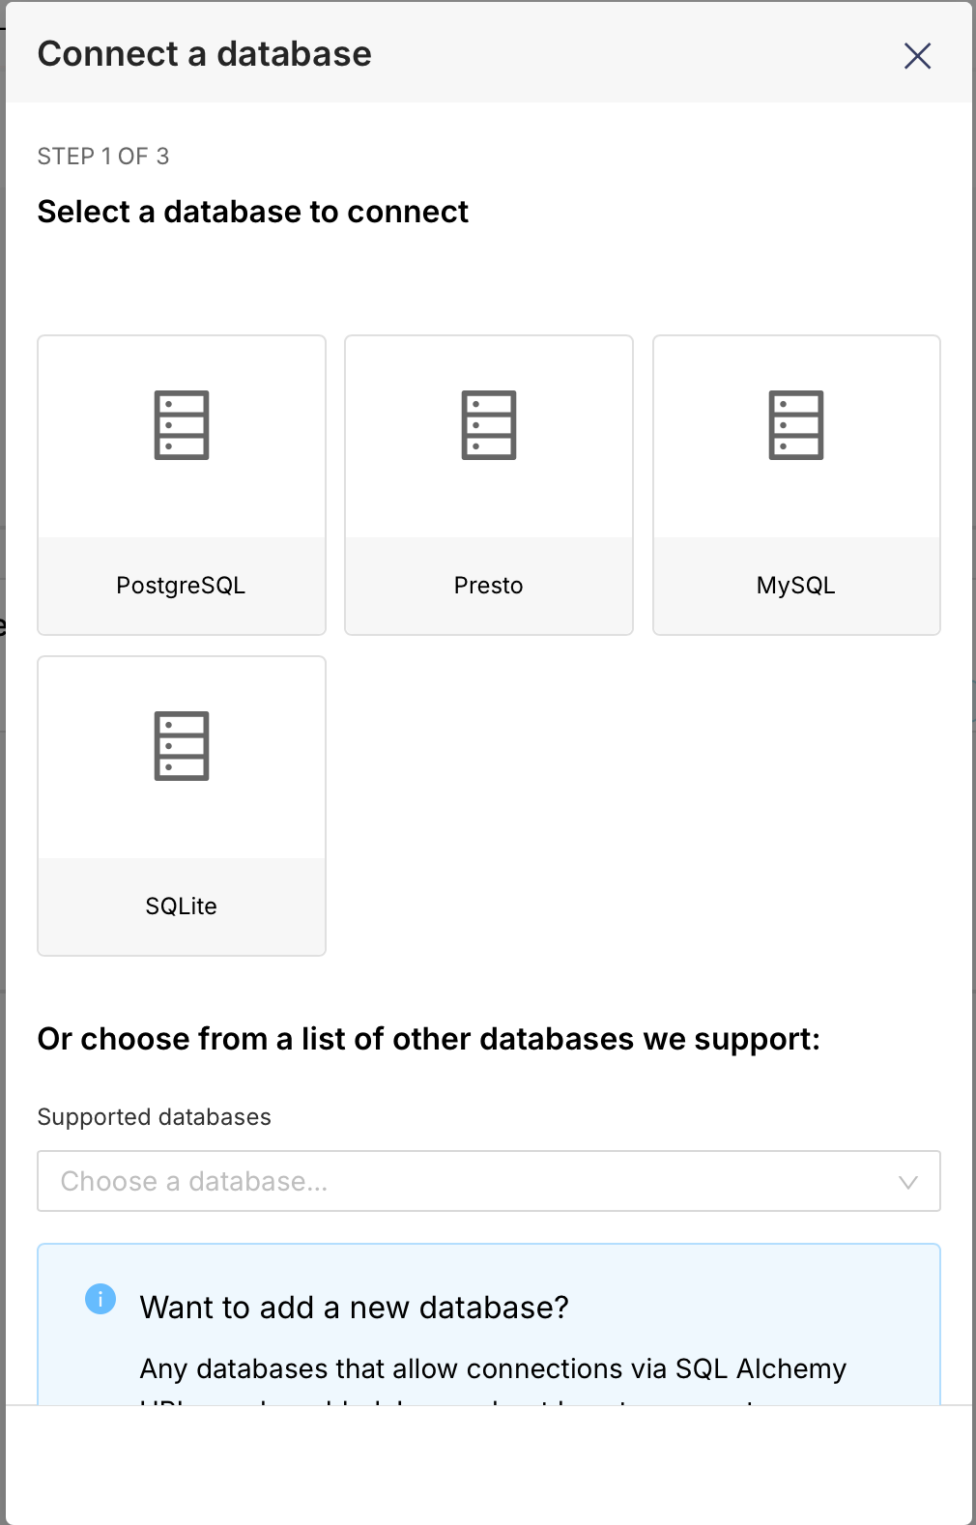Choose the PostgreSQL connection card

[181, 485]
